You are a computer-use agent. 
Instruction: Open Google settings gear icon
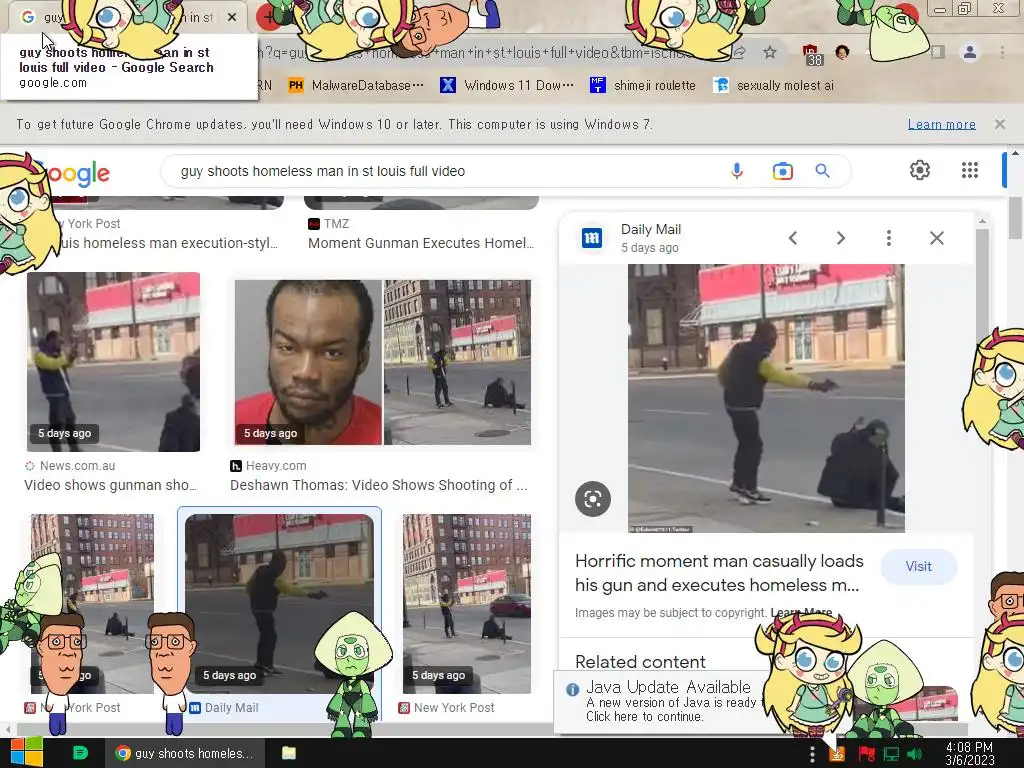click(920, 170)
